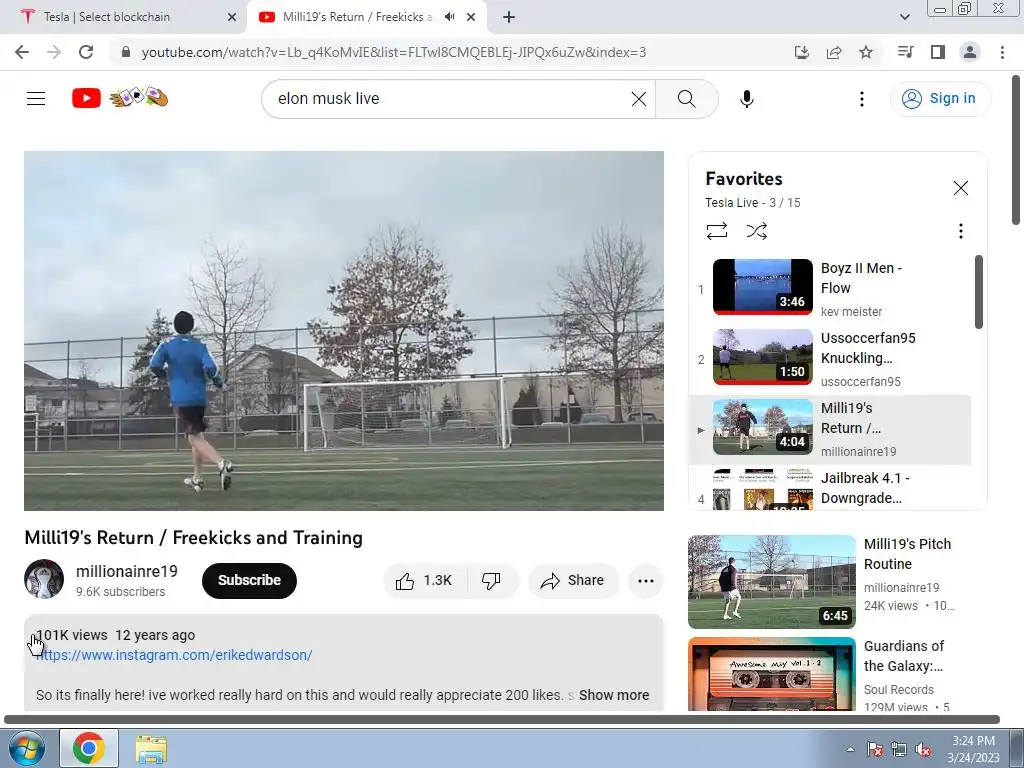Open Action Center flag tray icon
This screenshot has width=1024, height=768.
(x=874, y=749)
